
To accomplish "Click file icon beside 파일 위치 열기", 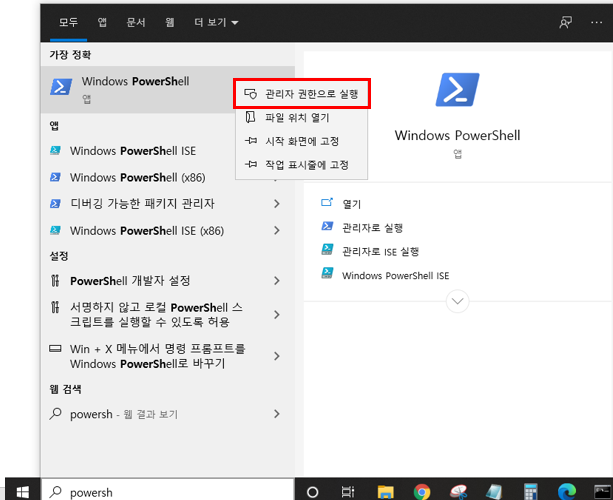I will pyautogui.click(x=250, y=117).
